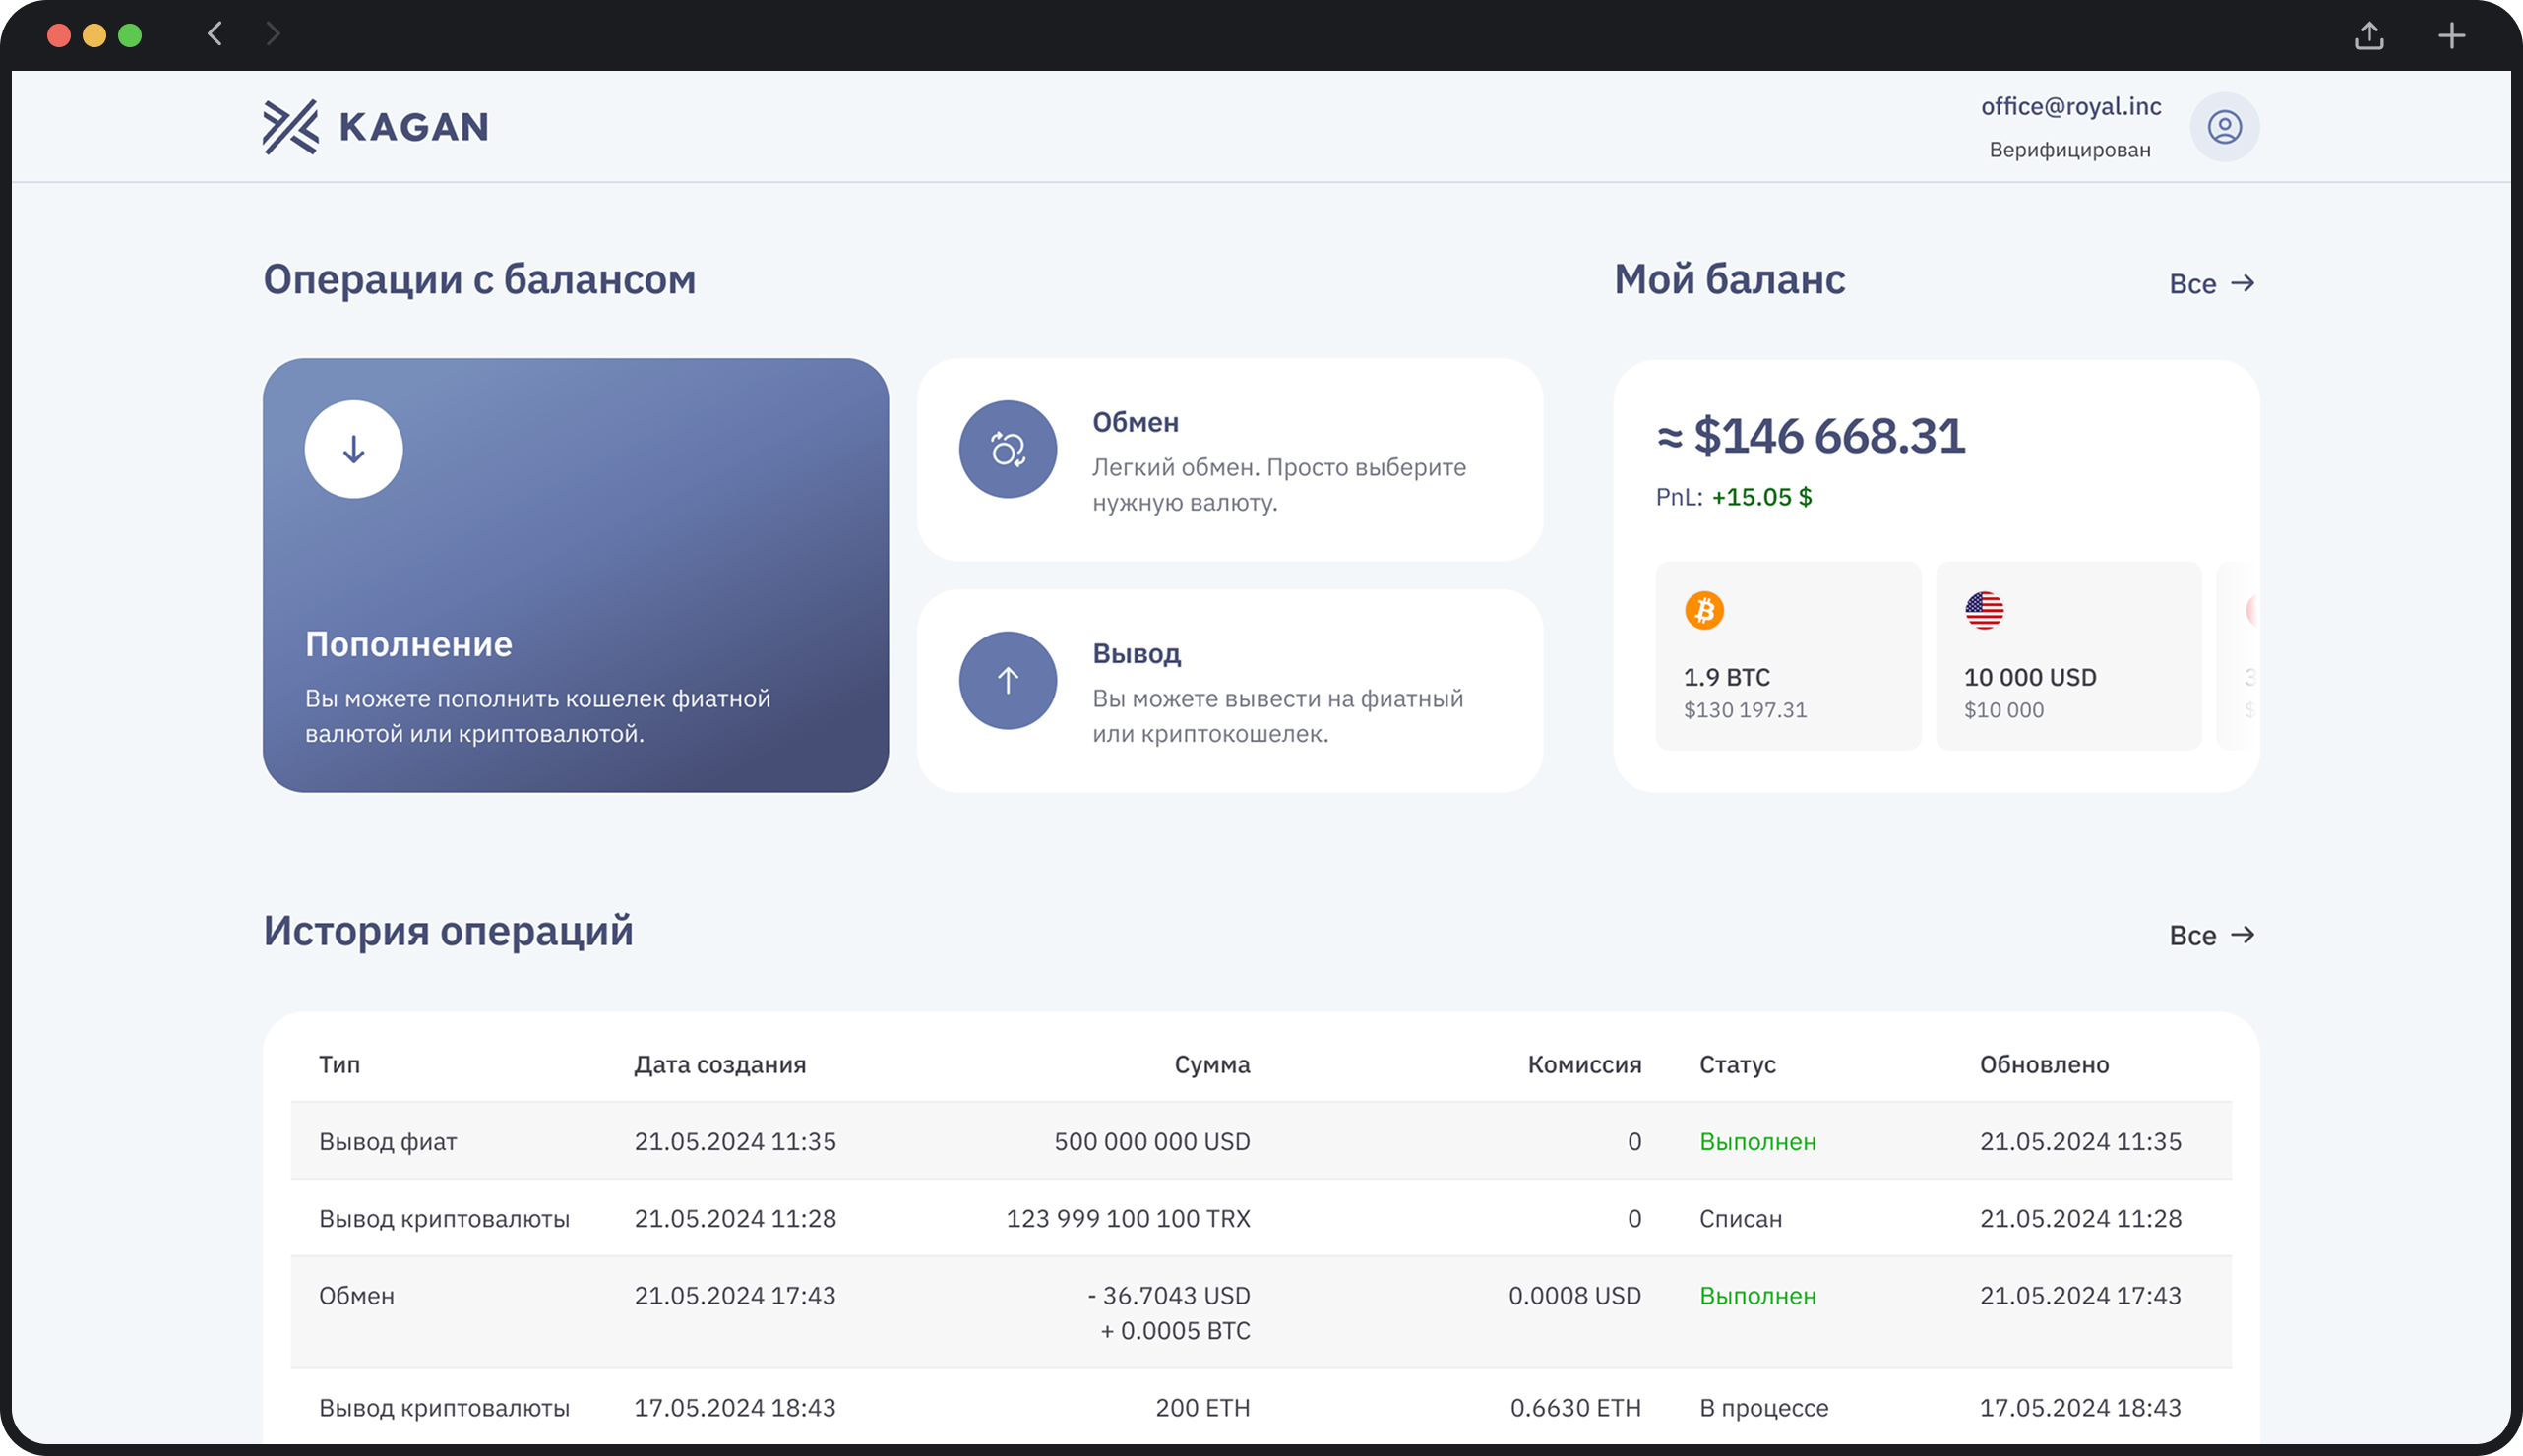Click the Тип column header
This screenshot has height=1456, width=2523.
pyautogui.click(x=340, y=1064)
